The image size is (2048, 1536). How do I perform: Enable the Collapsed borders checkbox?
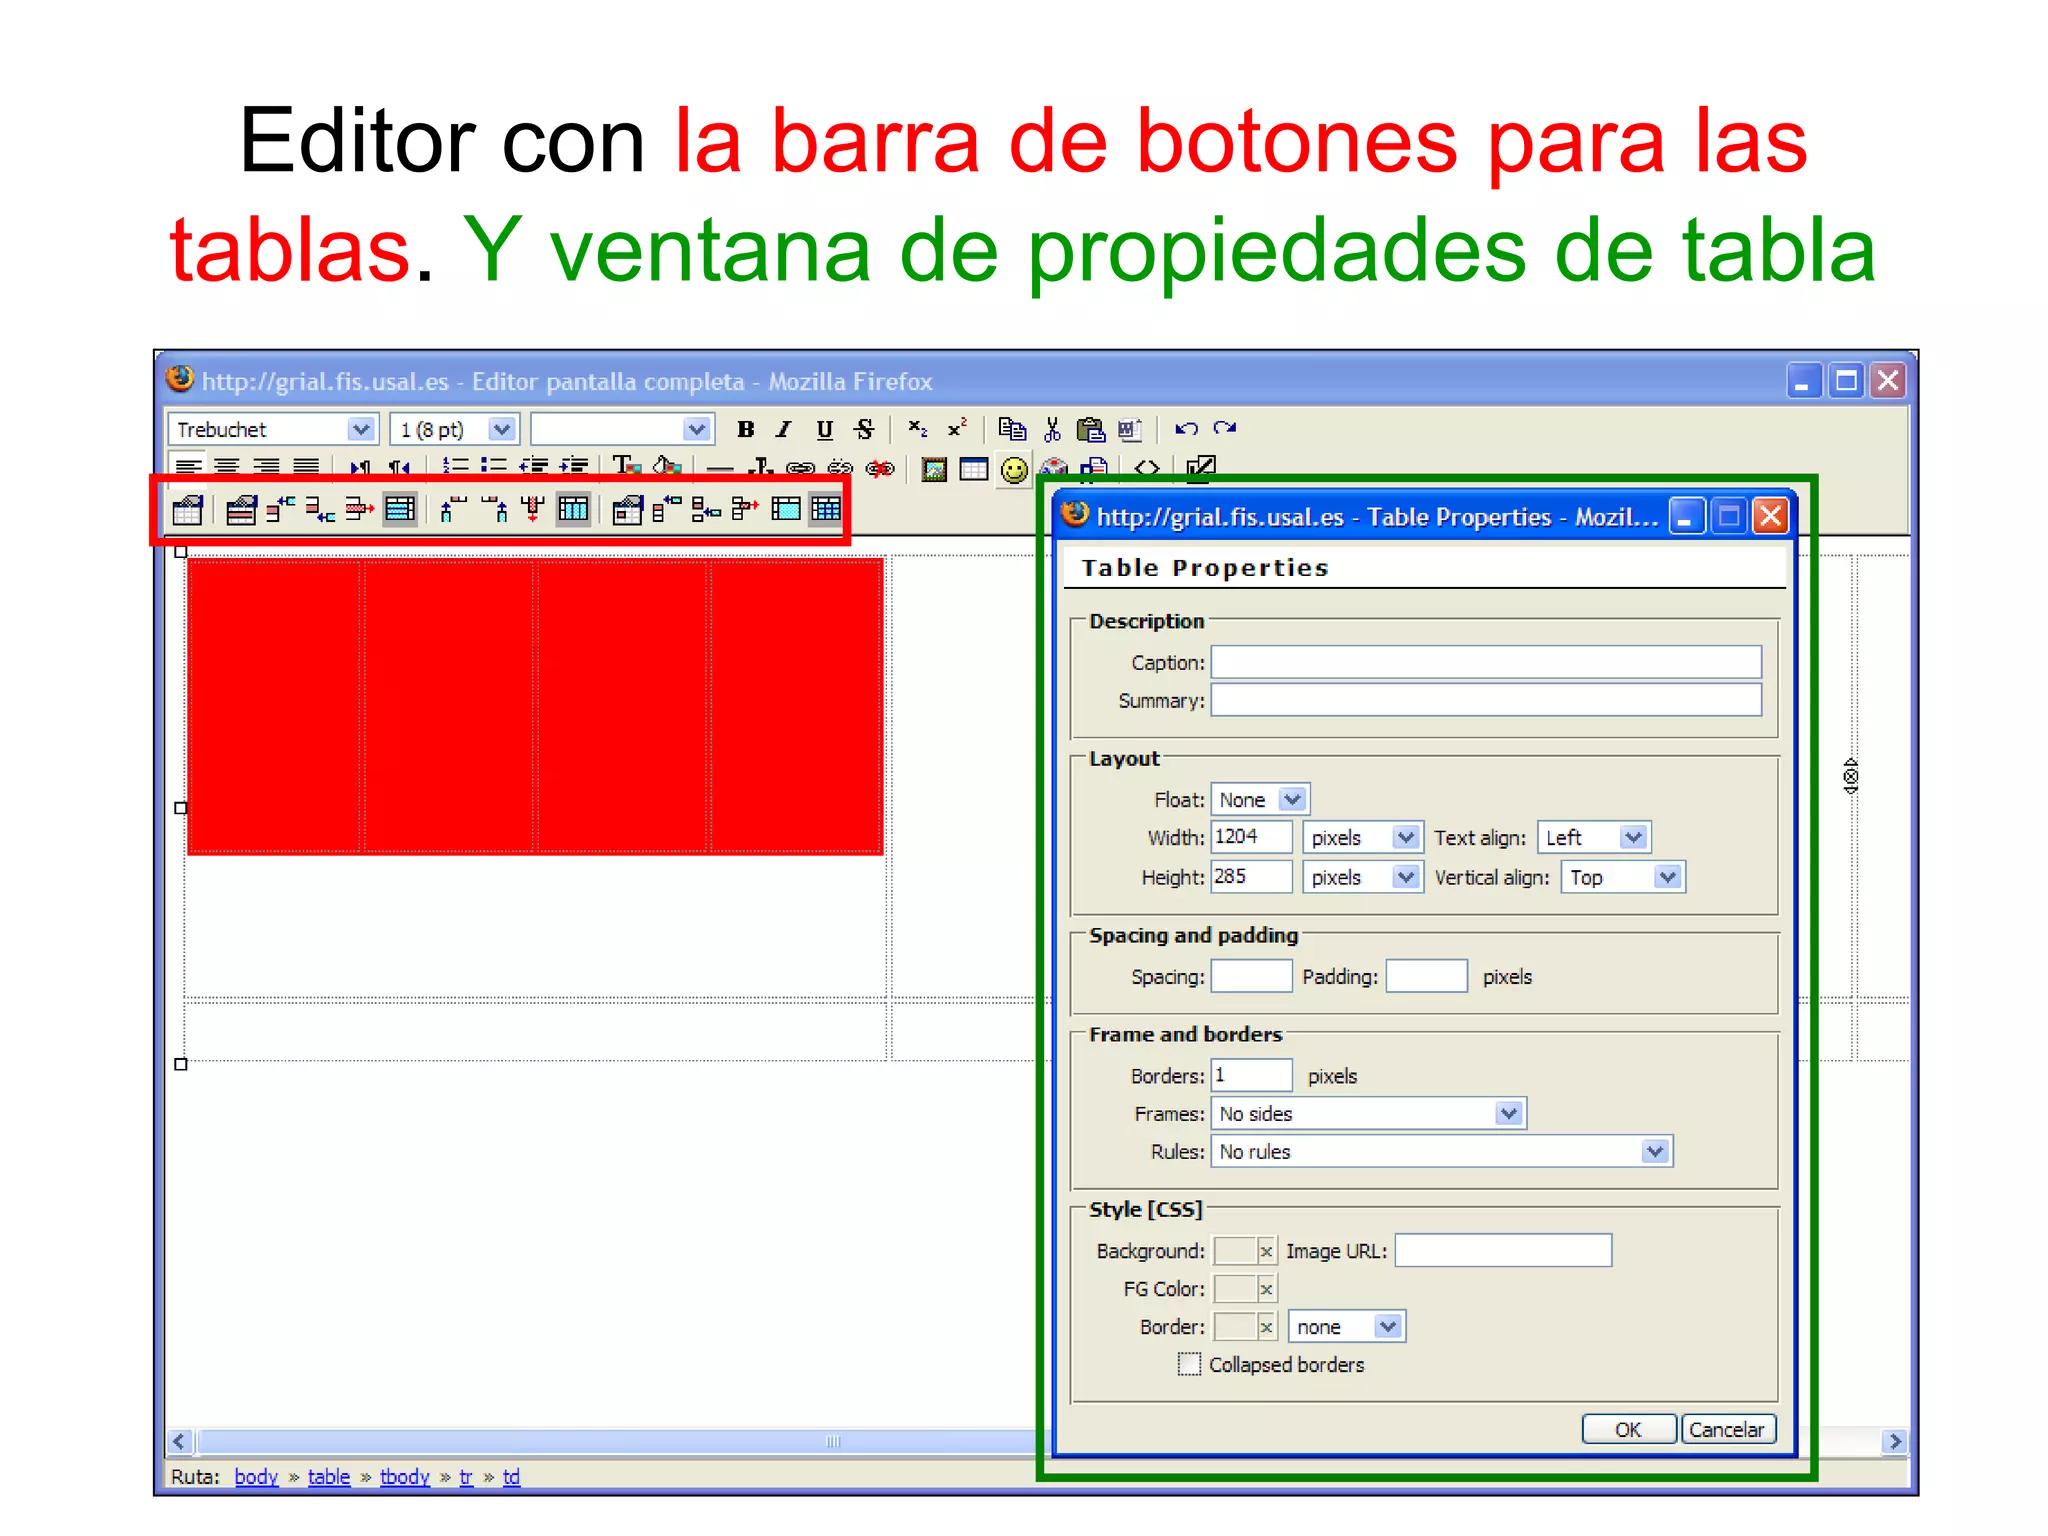click(x=1189, y=1364)
